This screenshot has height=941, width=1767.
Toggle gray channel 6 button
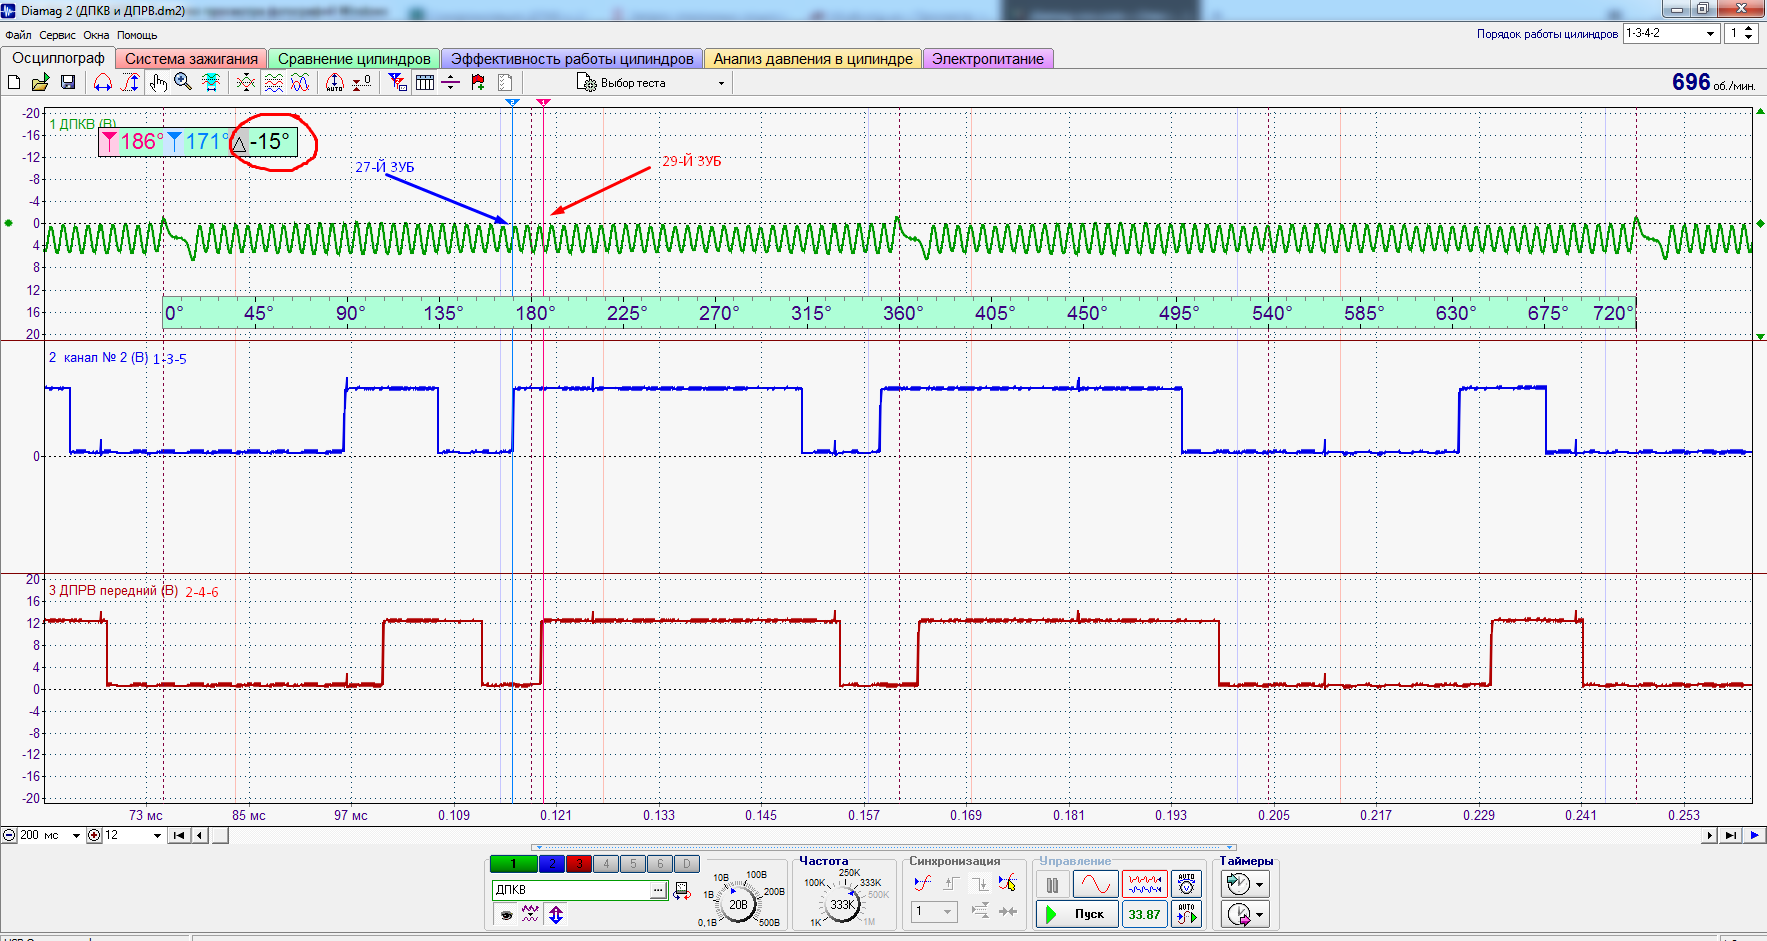pyautogui.click(x=659, y=864)
